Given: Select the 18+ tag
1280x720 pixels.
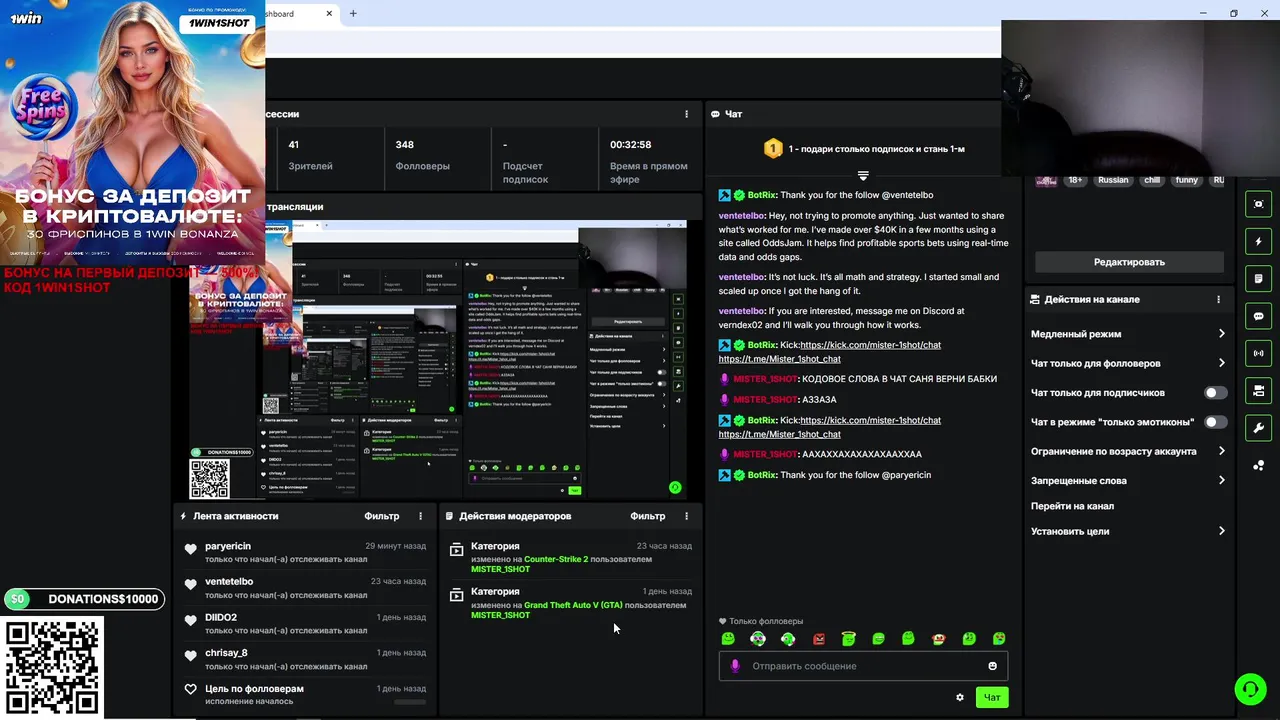Looking at the screenshot, I should click(1075, 181).
